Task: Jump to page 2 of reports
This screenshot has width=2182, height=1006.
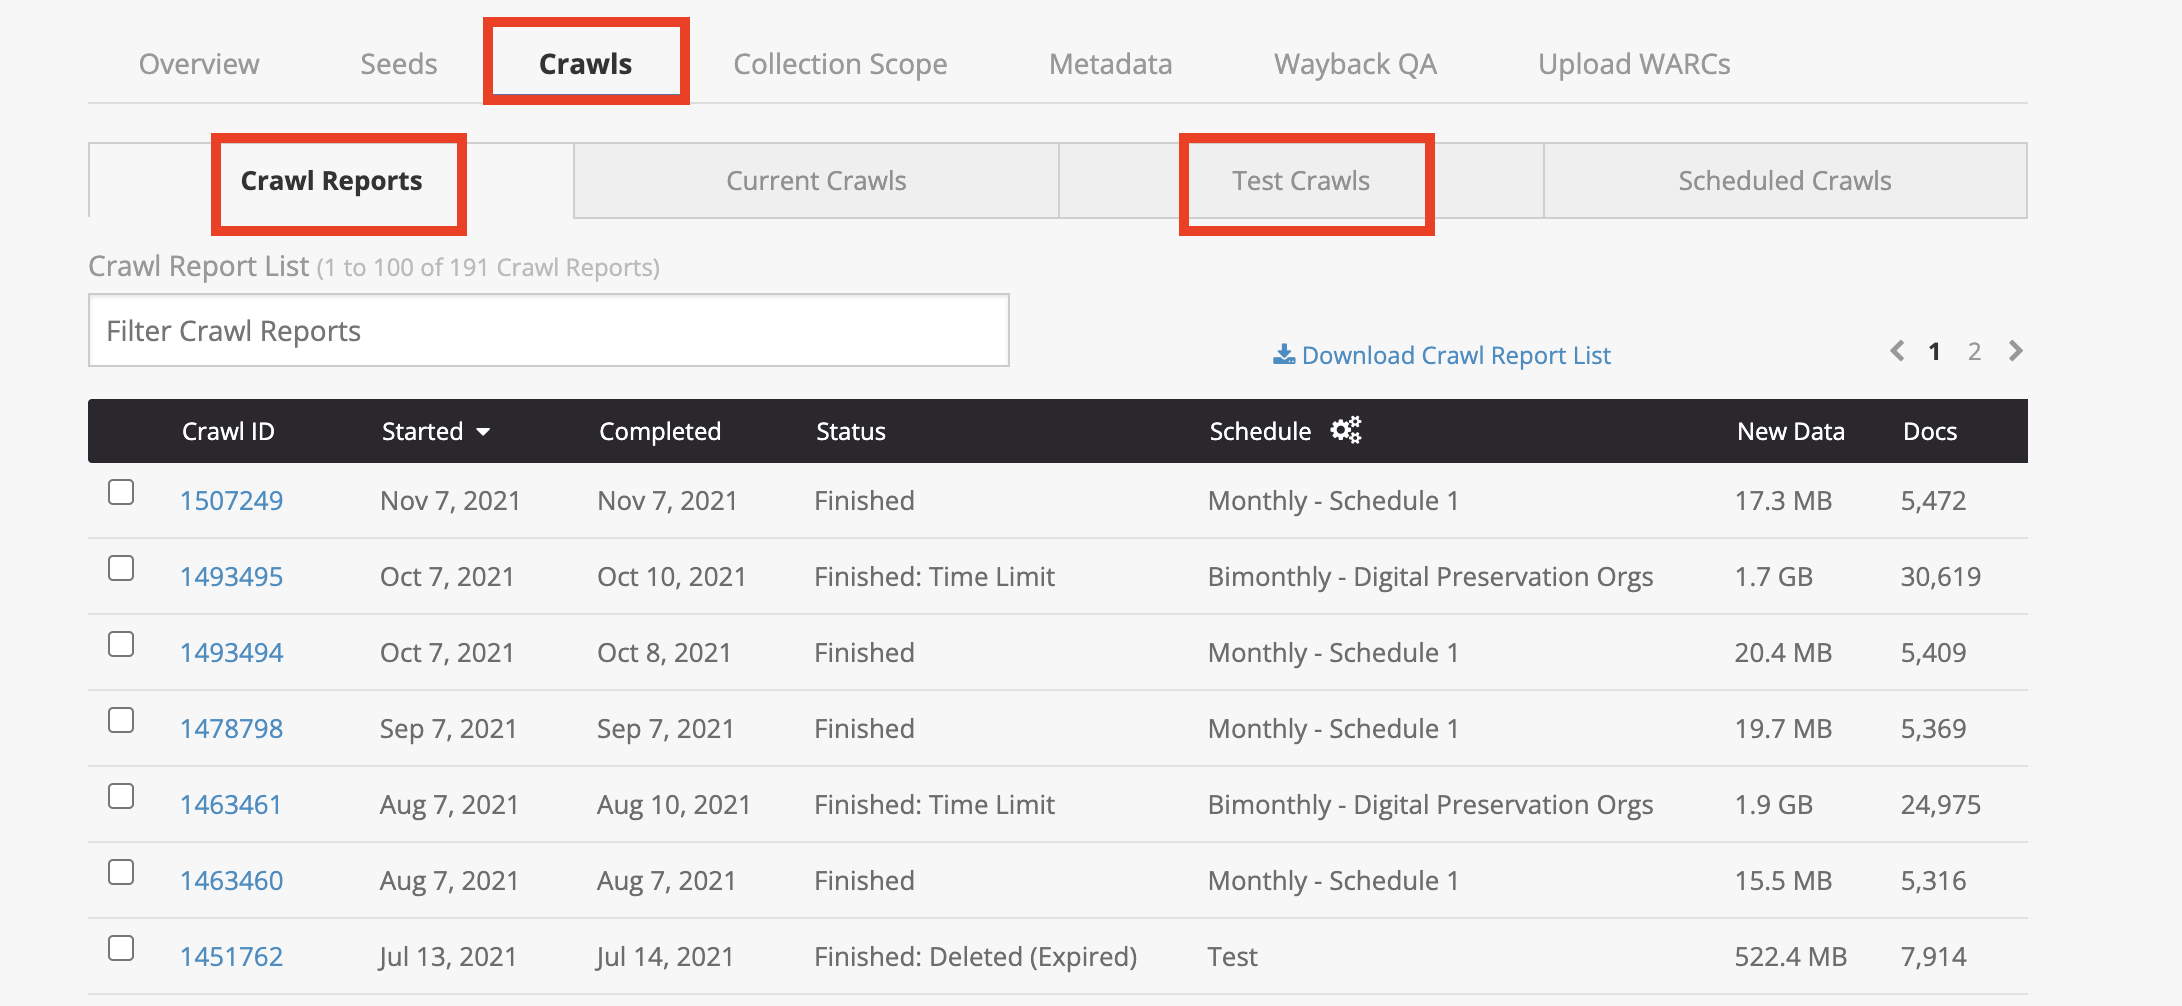Action: click(1974, 351)
